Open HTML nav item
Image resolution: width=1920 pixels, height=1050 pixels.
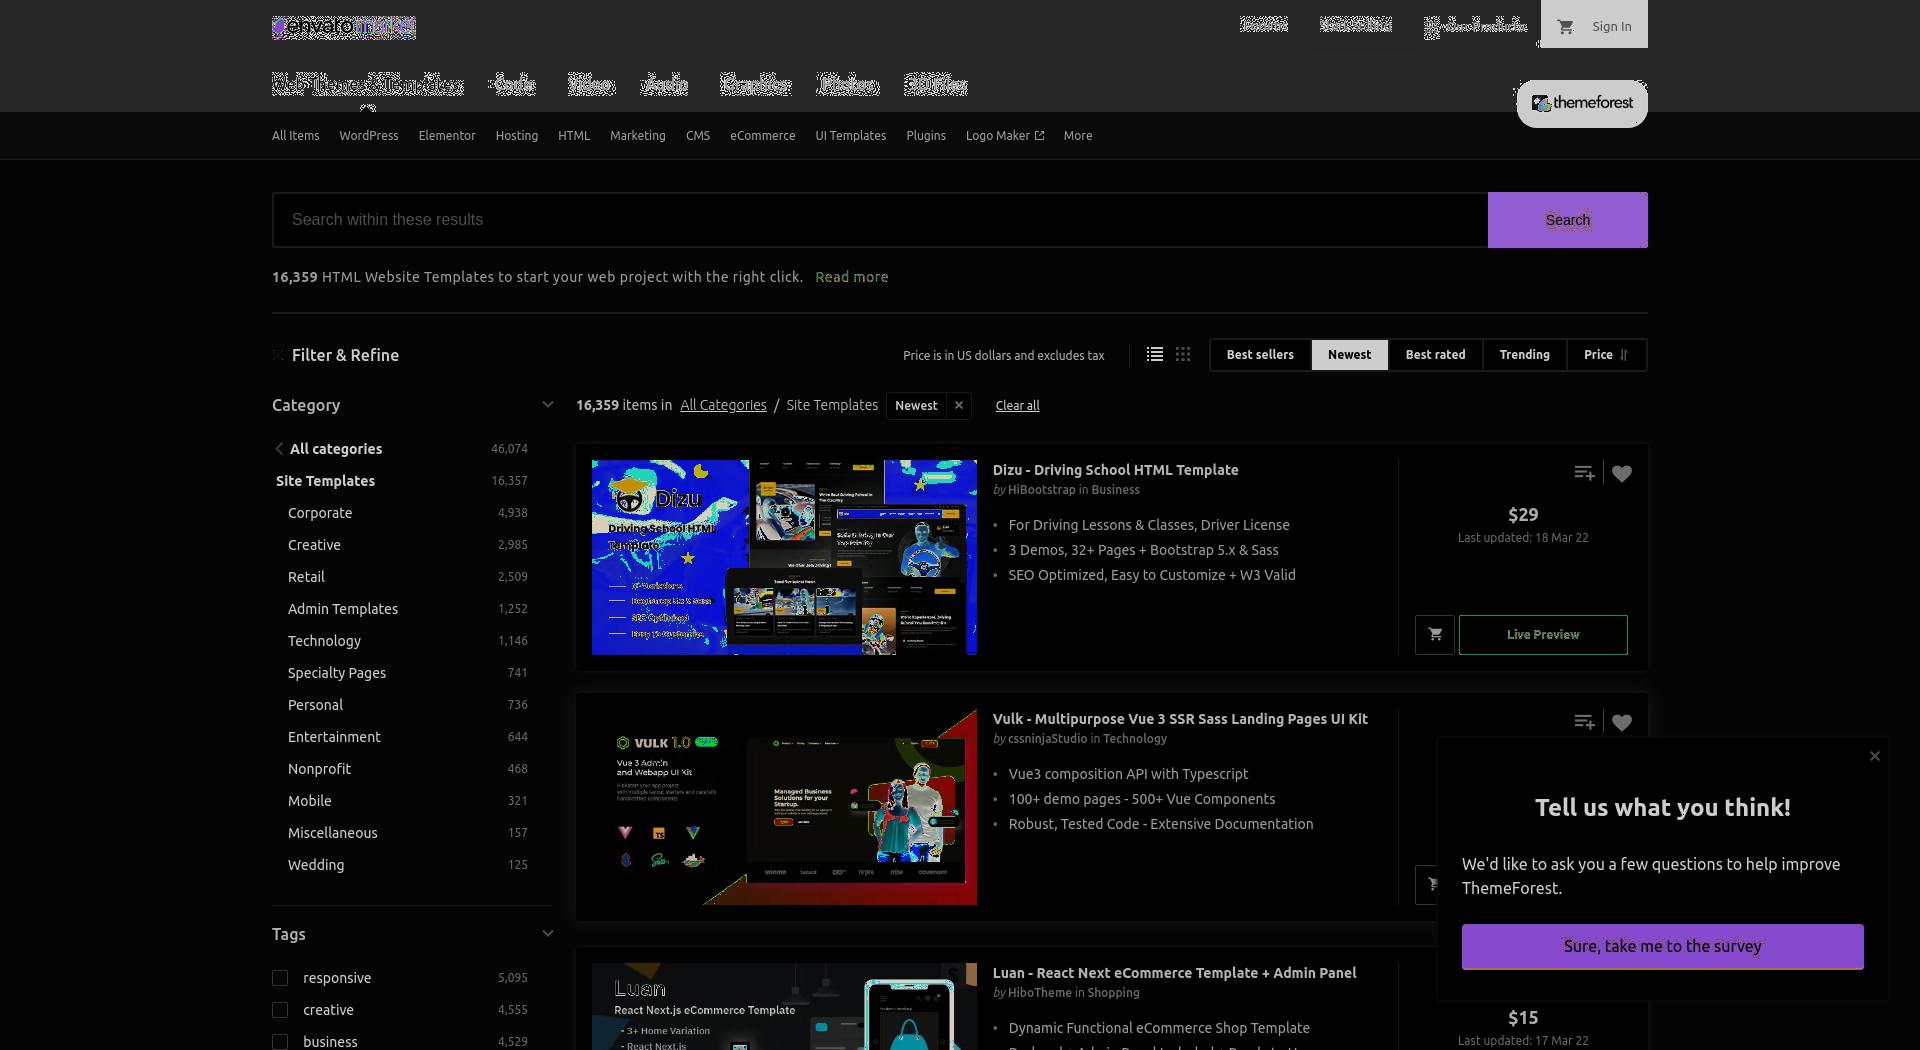coord(574,136)
